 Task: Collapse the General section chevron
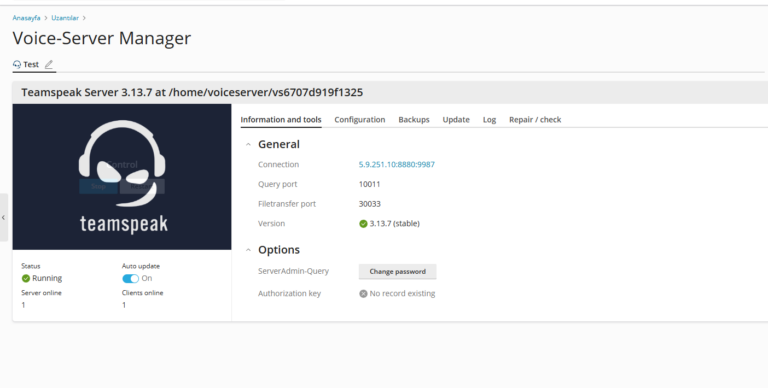tap(248, 145)
